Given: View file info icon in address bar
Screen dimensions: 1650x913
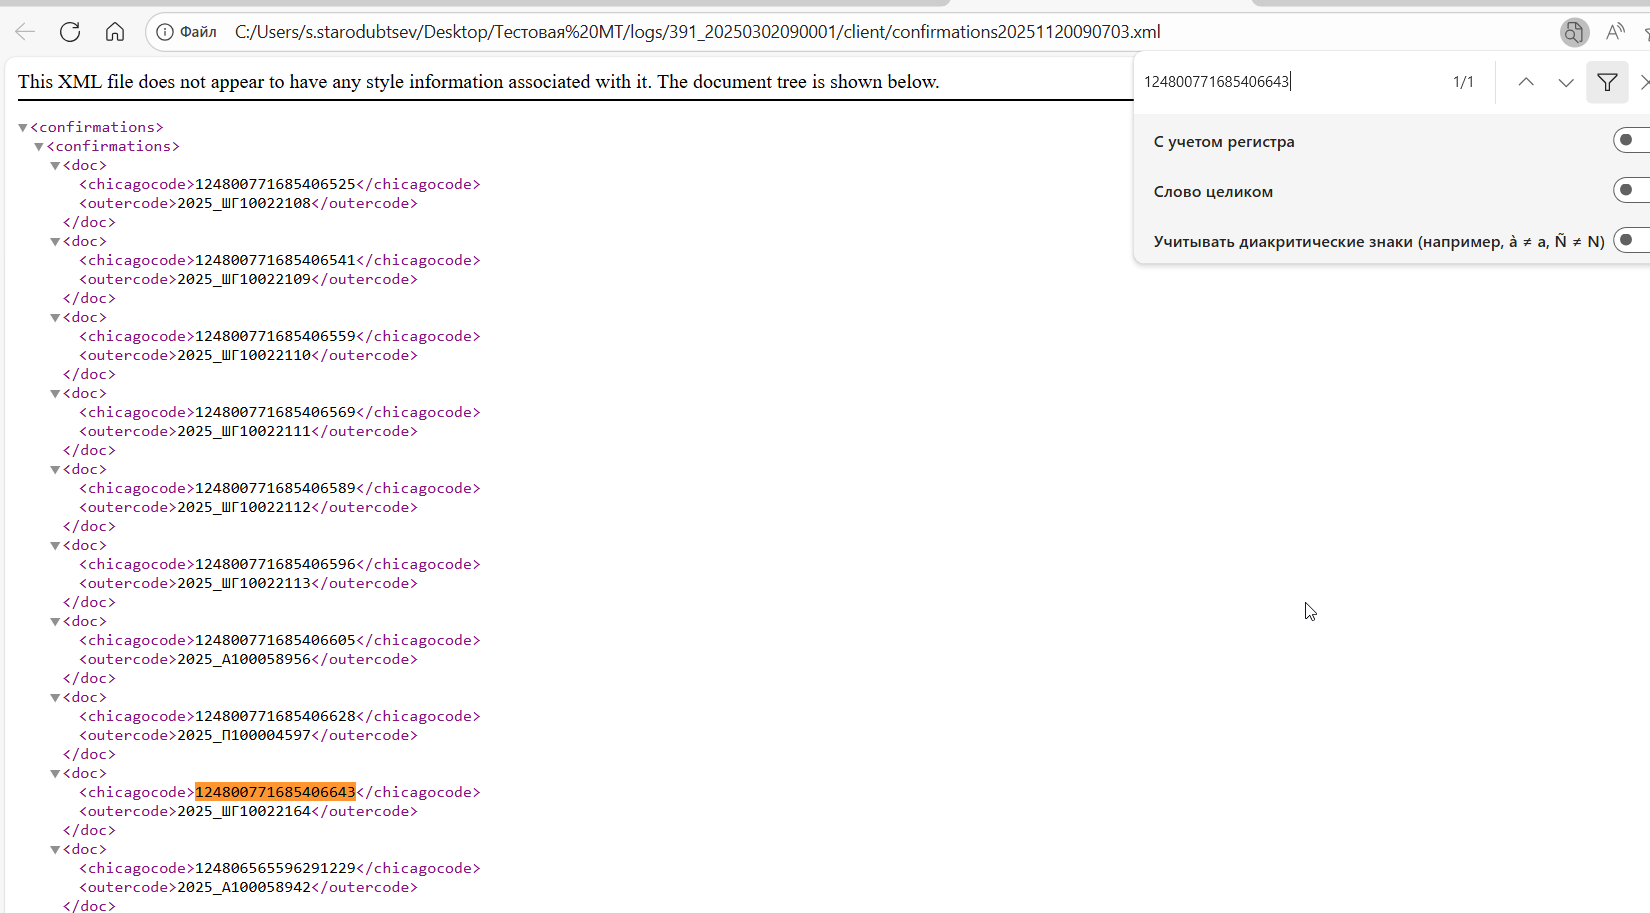Looking at the screenshot, I should click(165, 32).
